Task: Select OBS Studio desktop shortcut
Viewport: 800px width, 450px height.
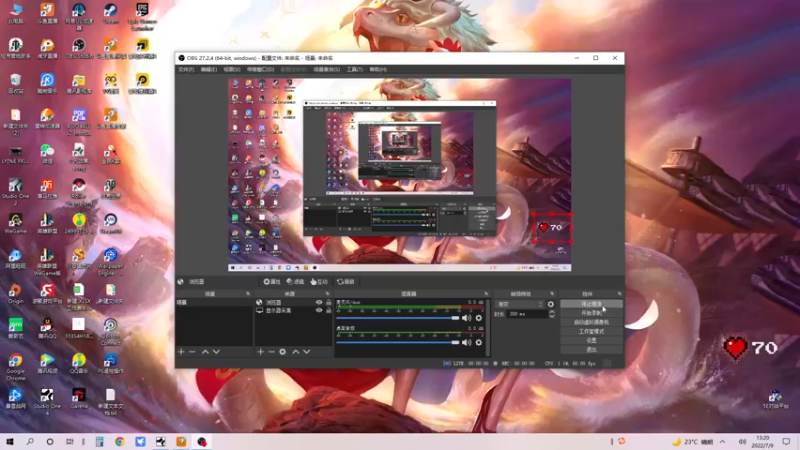Action: pyautogui.click(x=79, y=49)
